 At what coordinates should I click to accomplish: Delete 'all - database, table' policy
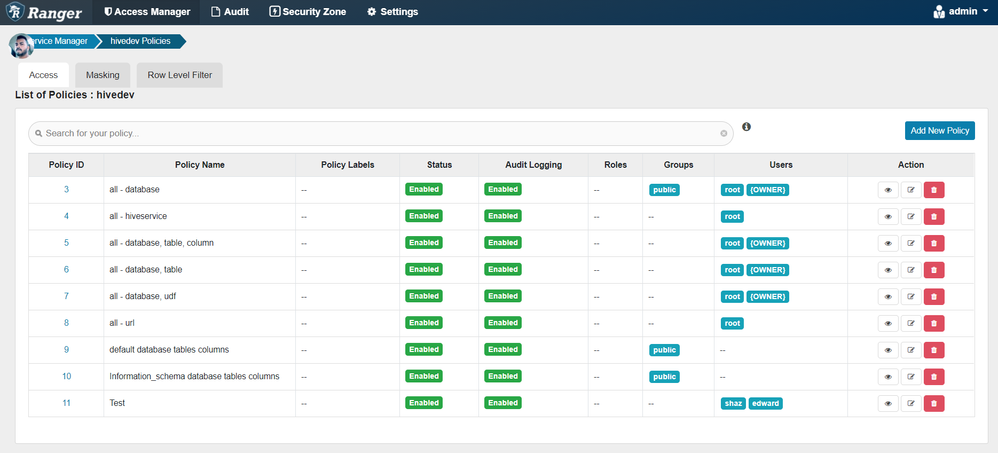pos(934,270)
